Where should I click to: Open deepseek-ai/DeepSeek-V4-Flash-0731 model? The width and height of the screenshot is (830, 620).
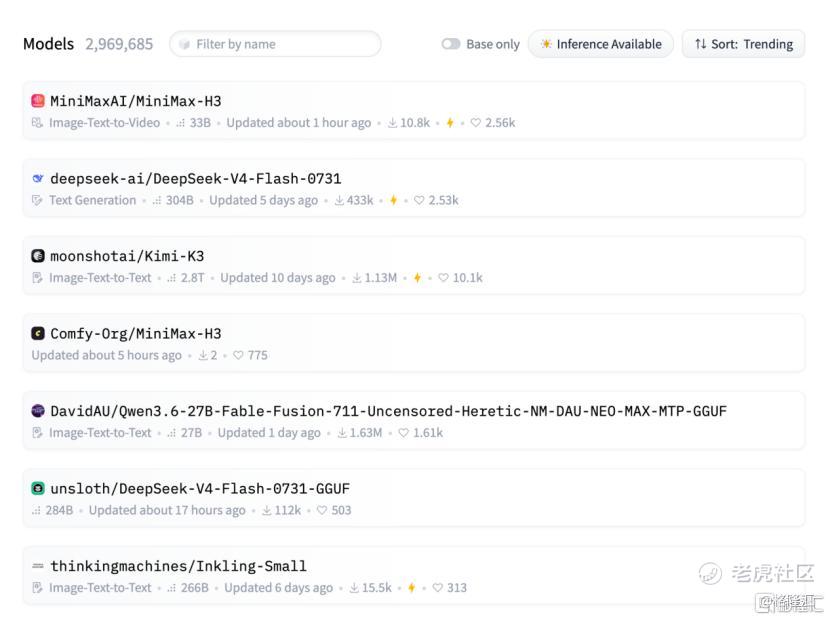[x=195, y=178]
